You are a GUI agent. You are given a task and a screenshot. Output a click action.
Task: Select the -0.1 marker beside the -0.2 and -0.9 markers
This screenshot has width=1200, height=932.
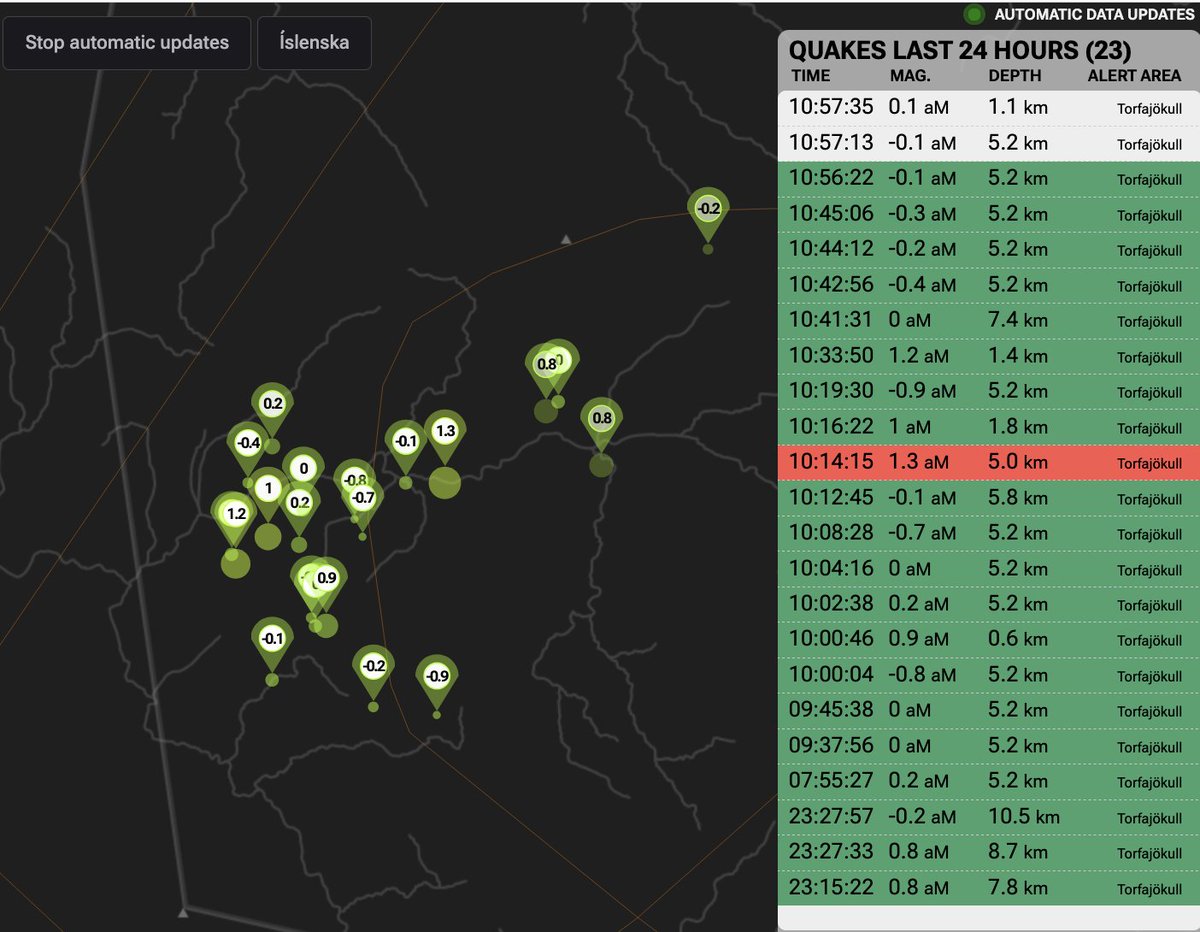pyautogui.click(x=272, y=645)
